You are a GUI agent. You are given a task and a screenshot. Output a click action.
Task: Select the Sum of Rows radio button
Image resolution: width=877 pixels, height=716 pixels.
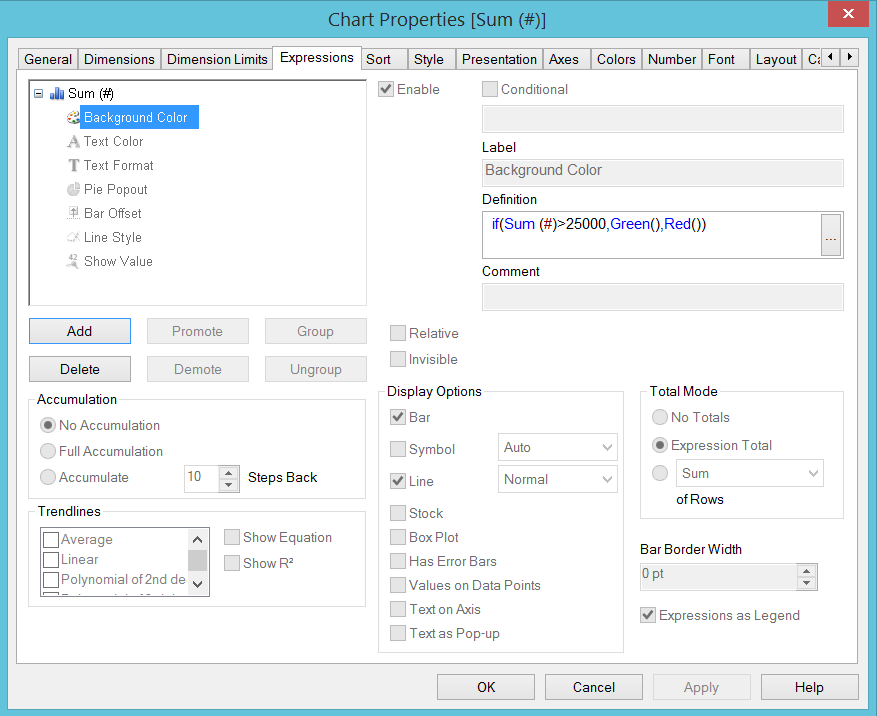660,473
